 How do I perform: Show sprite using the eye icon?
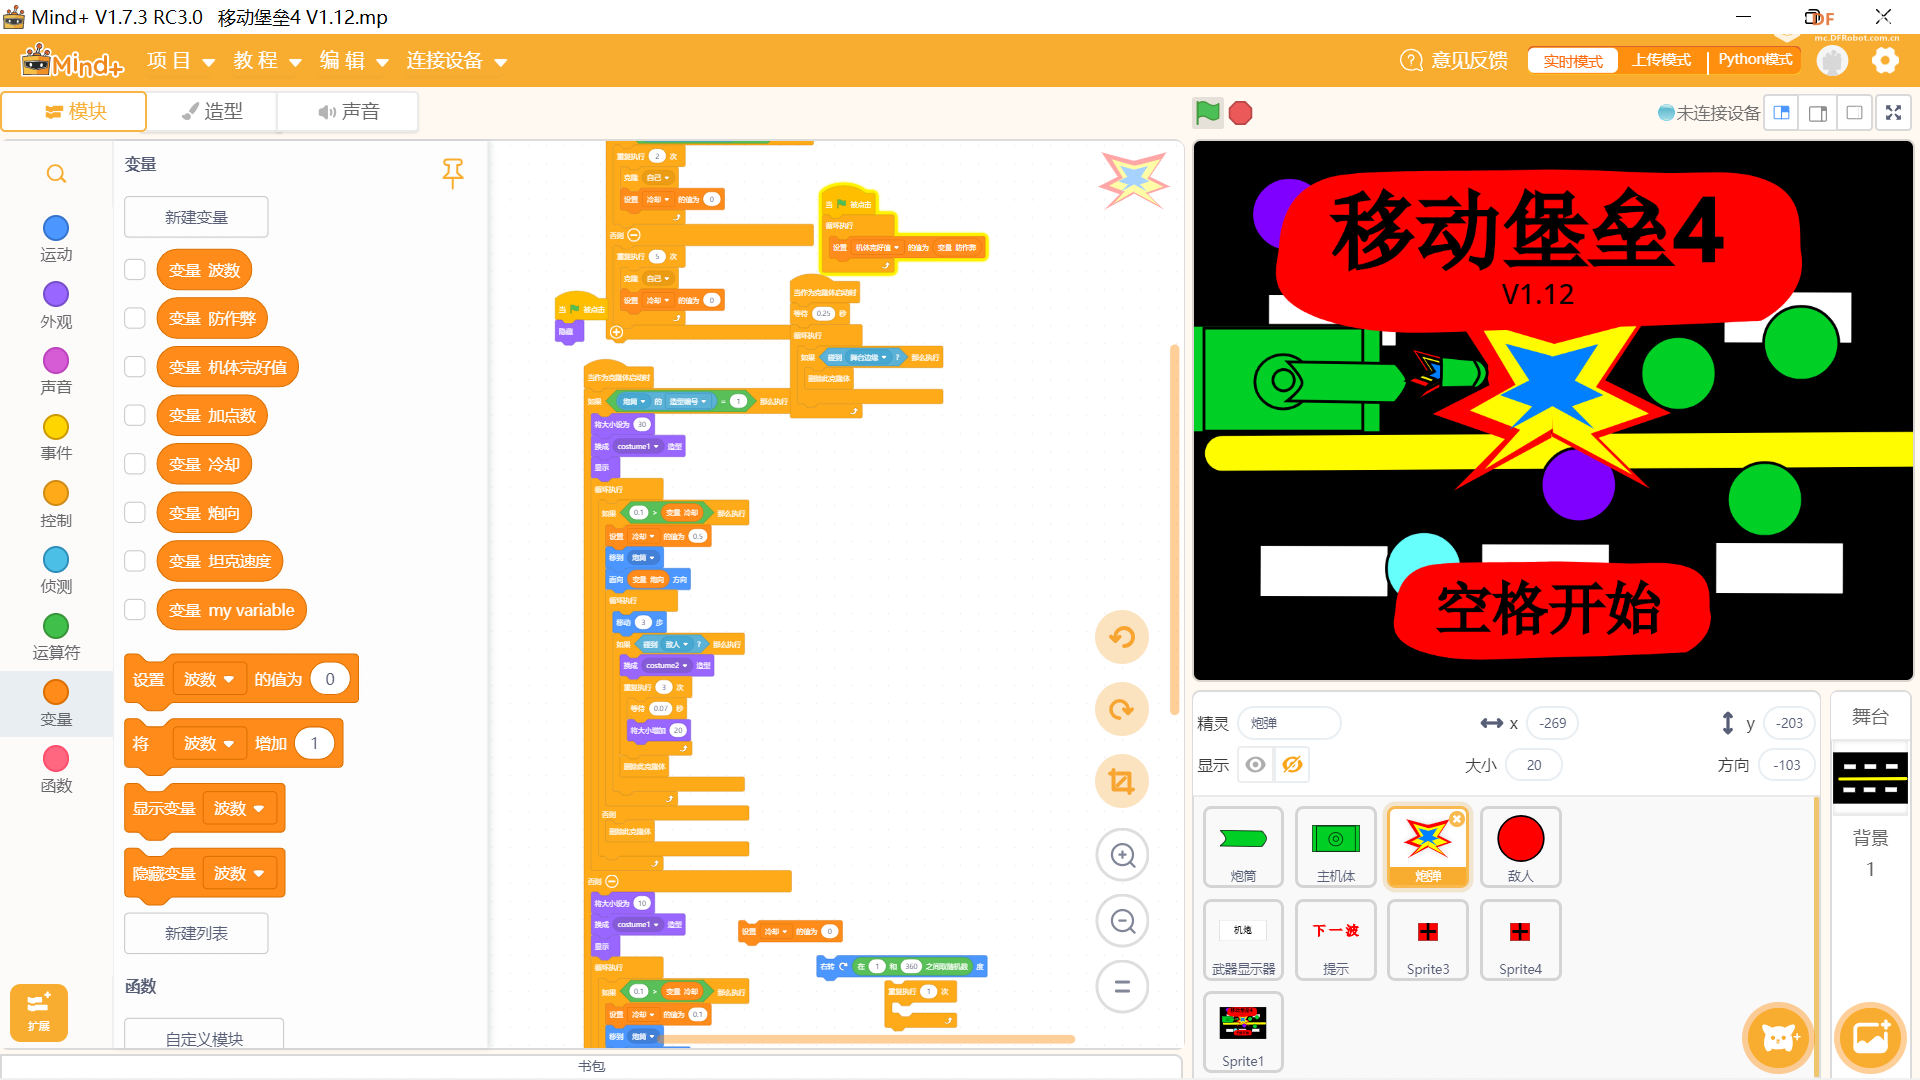1255,765
